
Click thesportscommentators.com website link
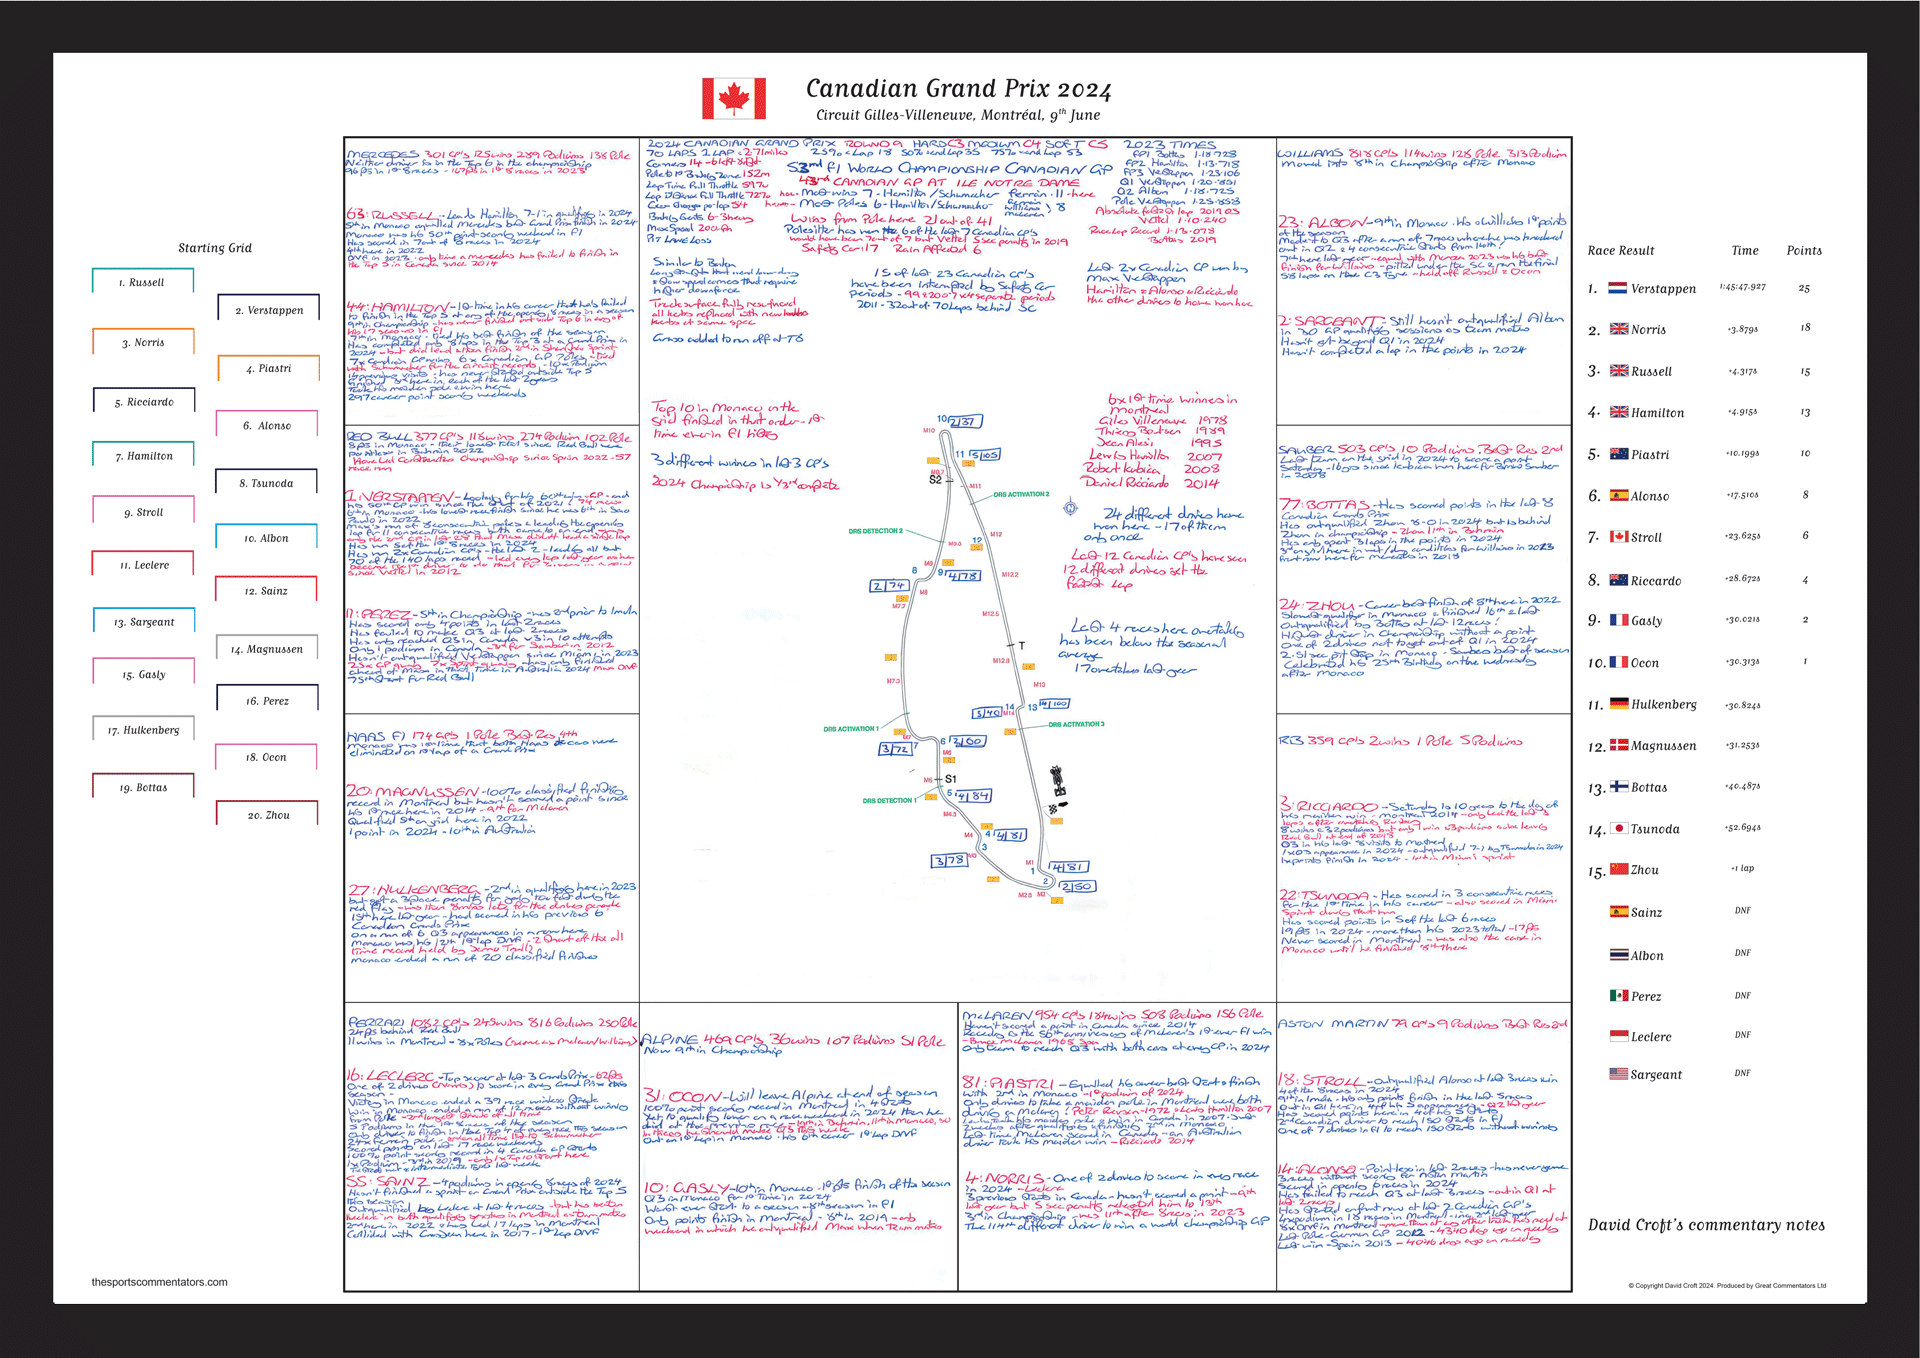click(159, 1282)
